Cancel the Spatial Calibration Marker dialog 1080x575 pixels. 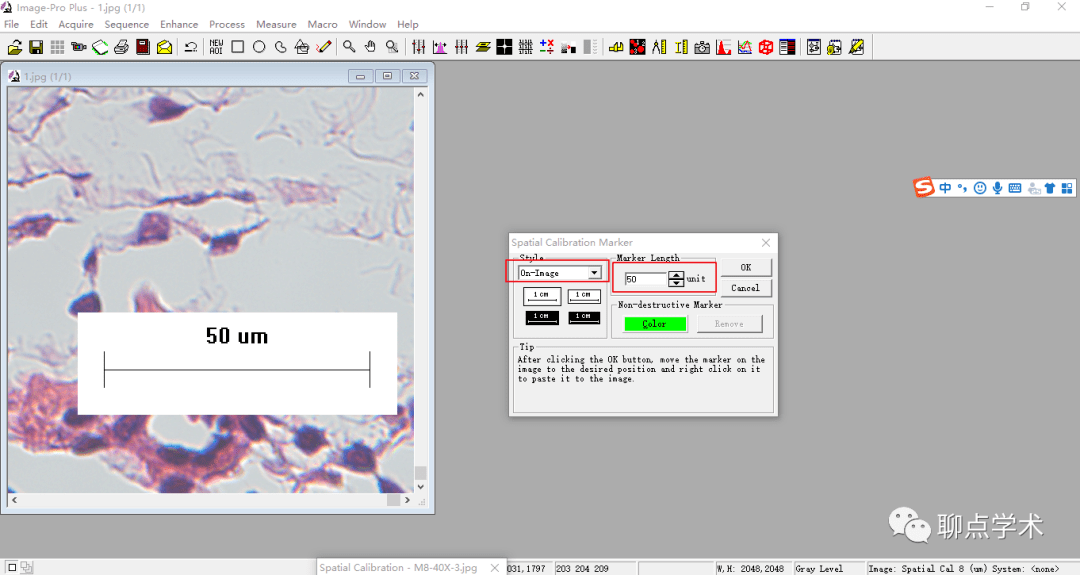coord(746,288)
